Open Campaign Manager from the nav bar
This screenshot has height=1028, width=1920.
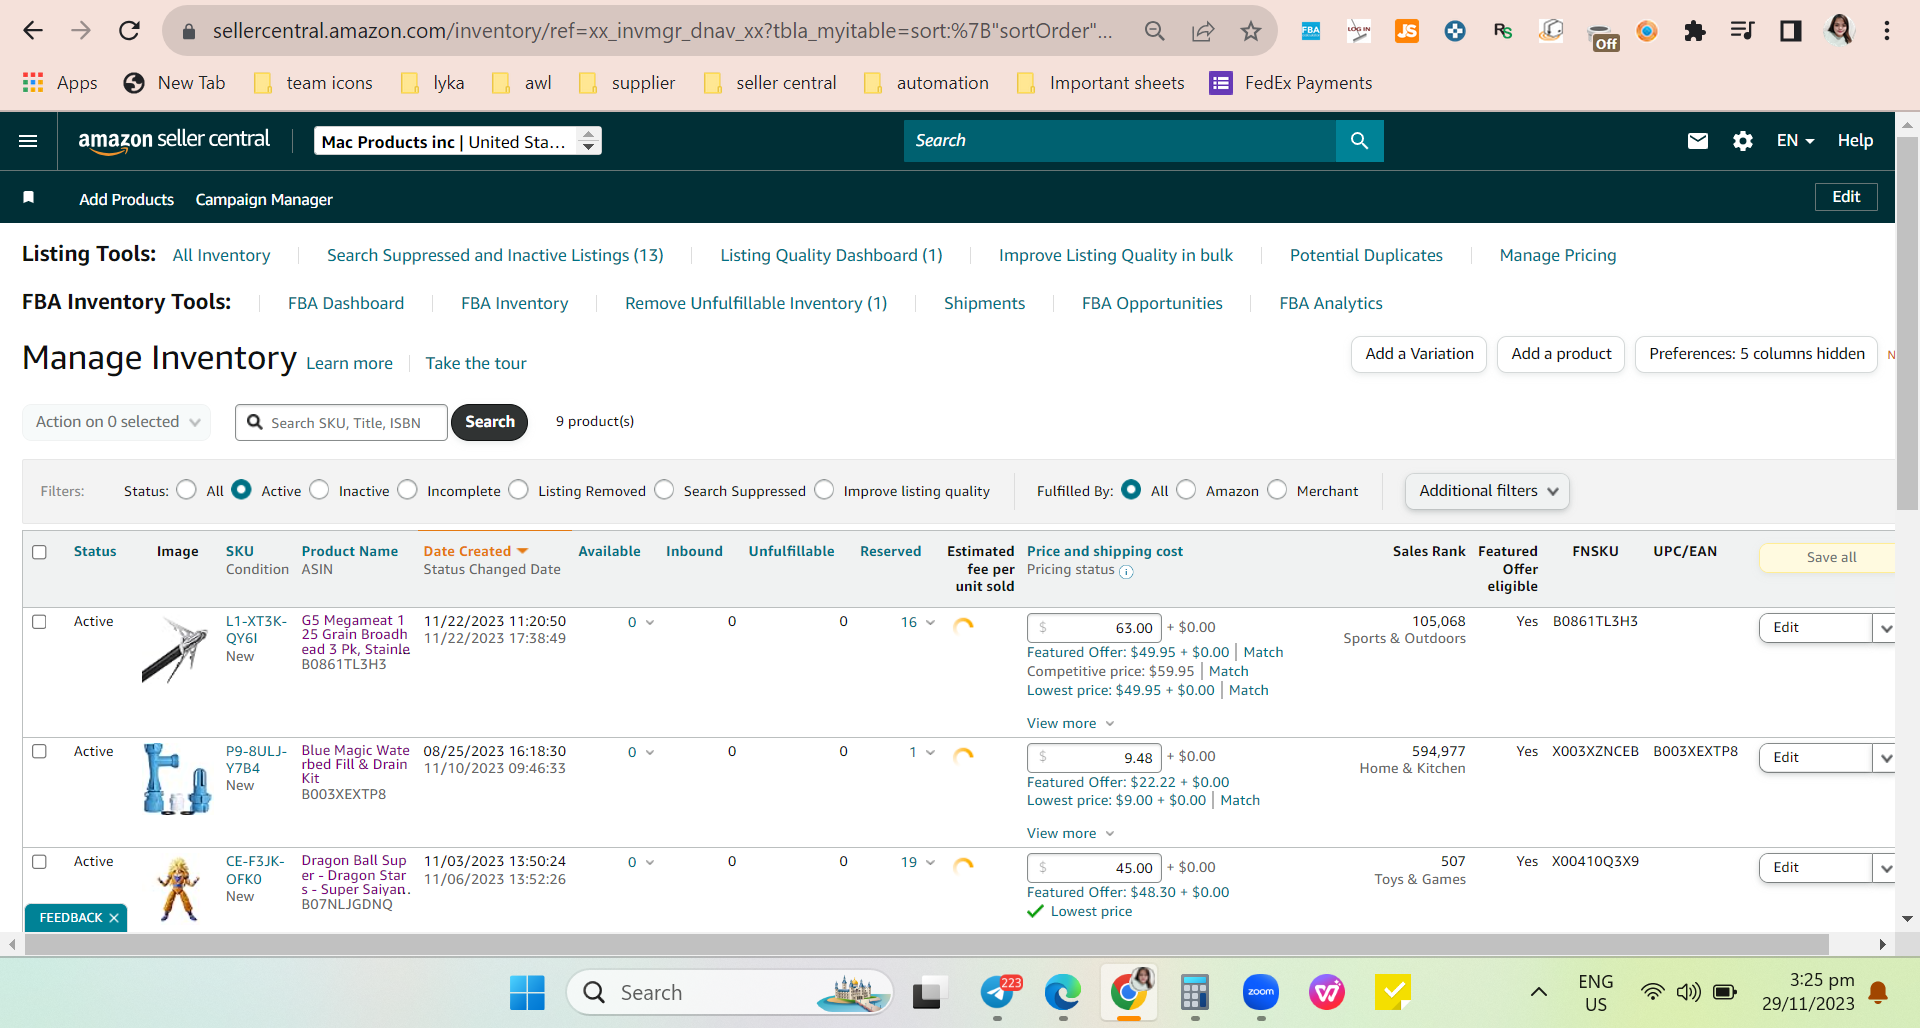click(x=264, y=199)
